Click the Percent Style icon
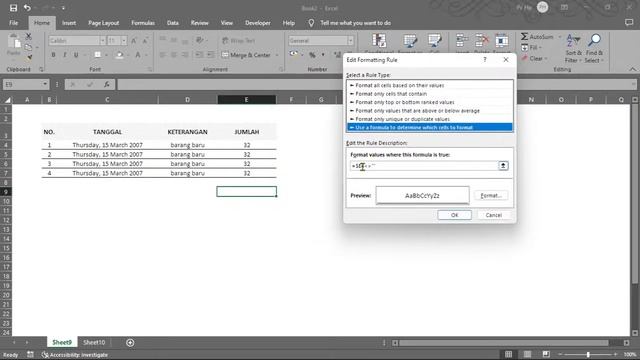Screen dimensions: 640x360 [312, 55]
